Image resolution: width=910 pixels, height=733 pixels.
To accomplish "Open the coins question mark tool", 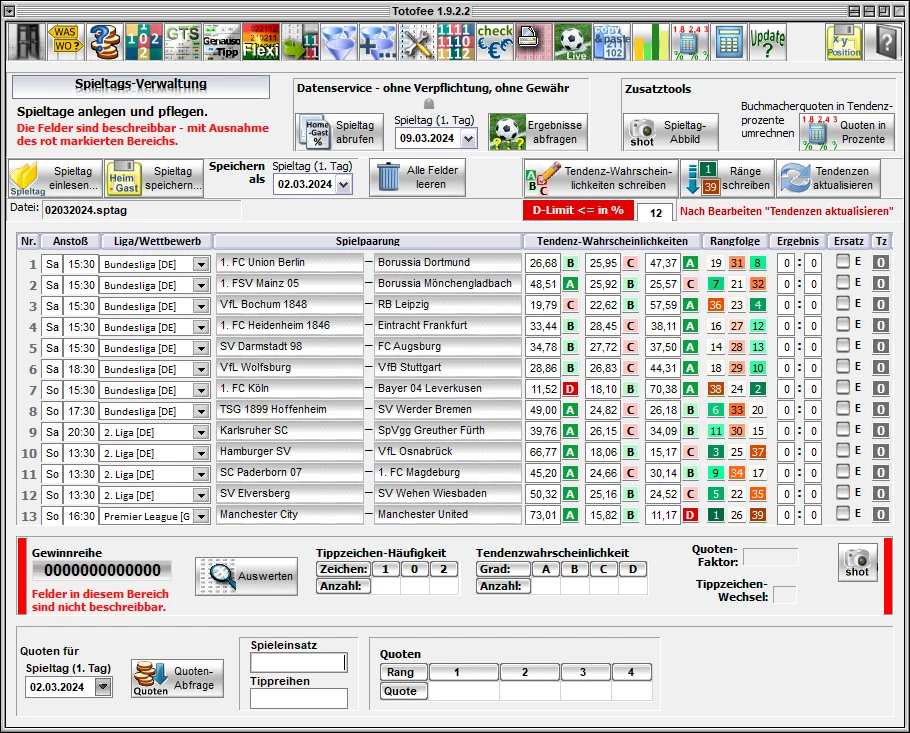I will pos(105,42).
